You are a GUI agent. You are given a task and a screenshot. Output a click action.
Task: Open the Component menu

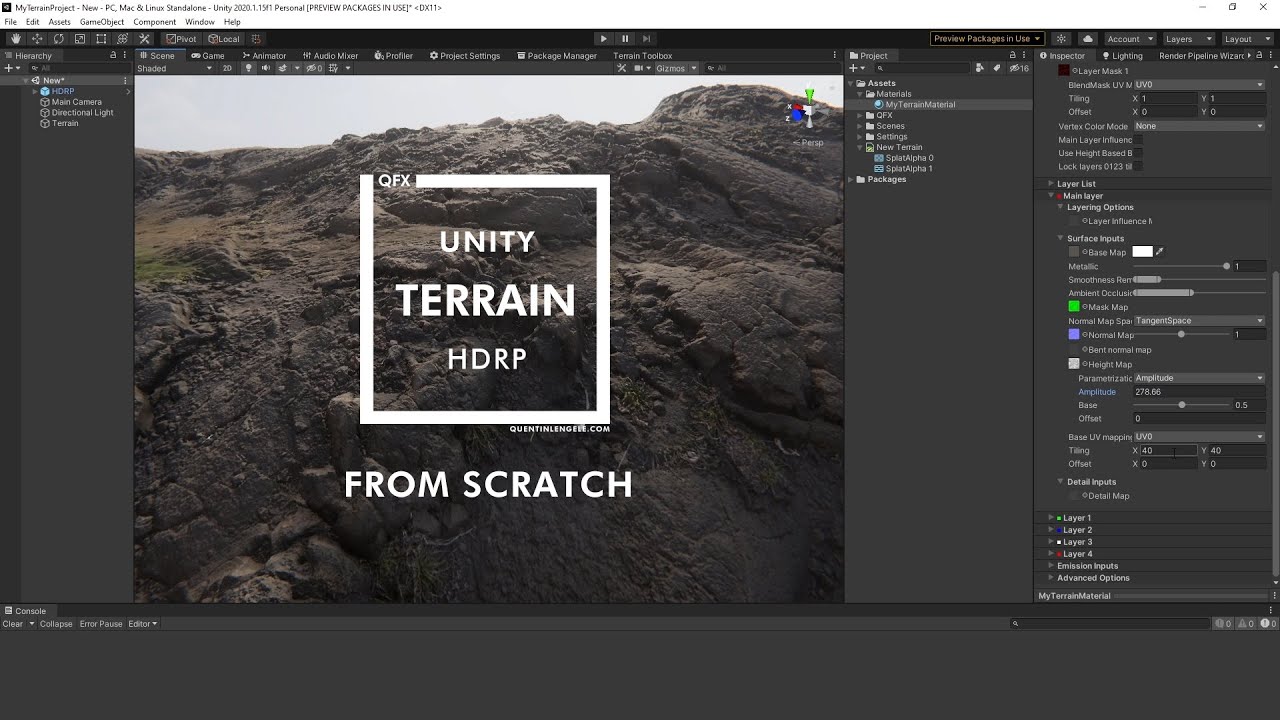154,22
